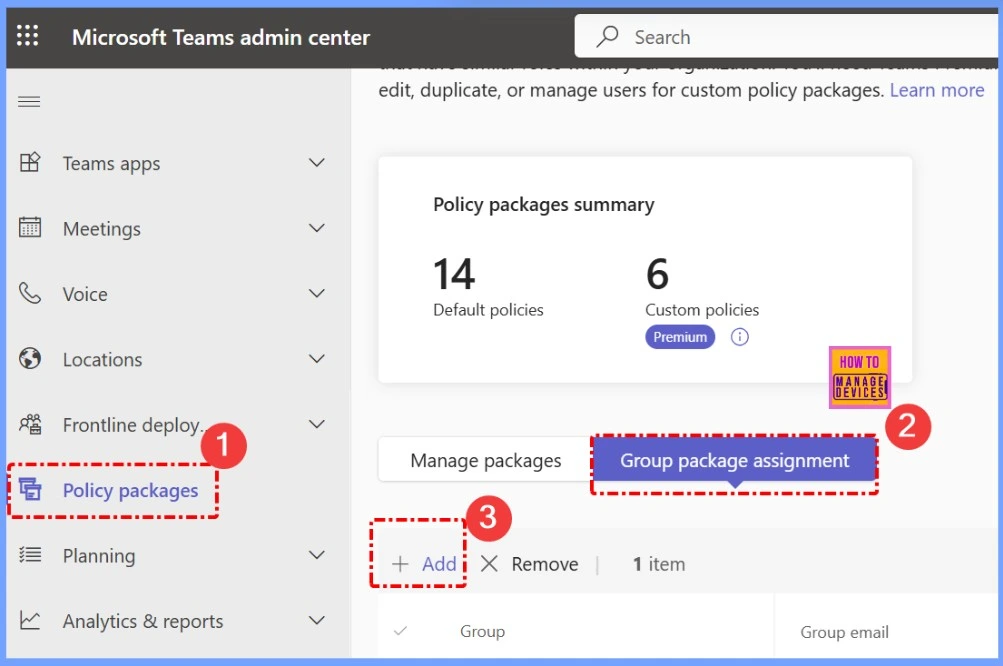Expand the Meetings chevron
1003x666 pixels.
tap(317, 228)
